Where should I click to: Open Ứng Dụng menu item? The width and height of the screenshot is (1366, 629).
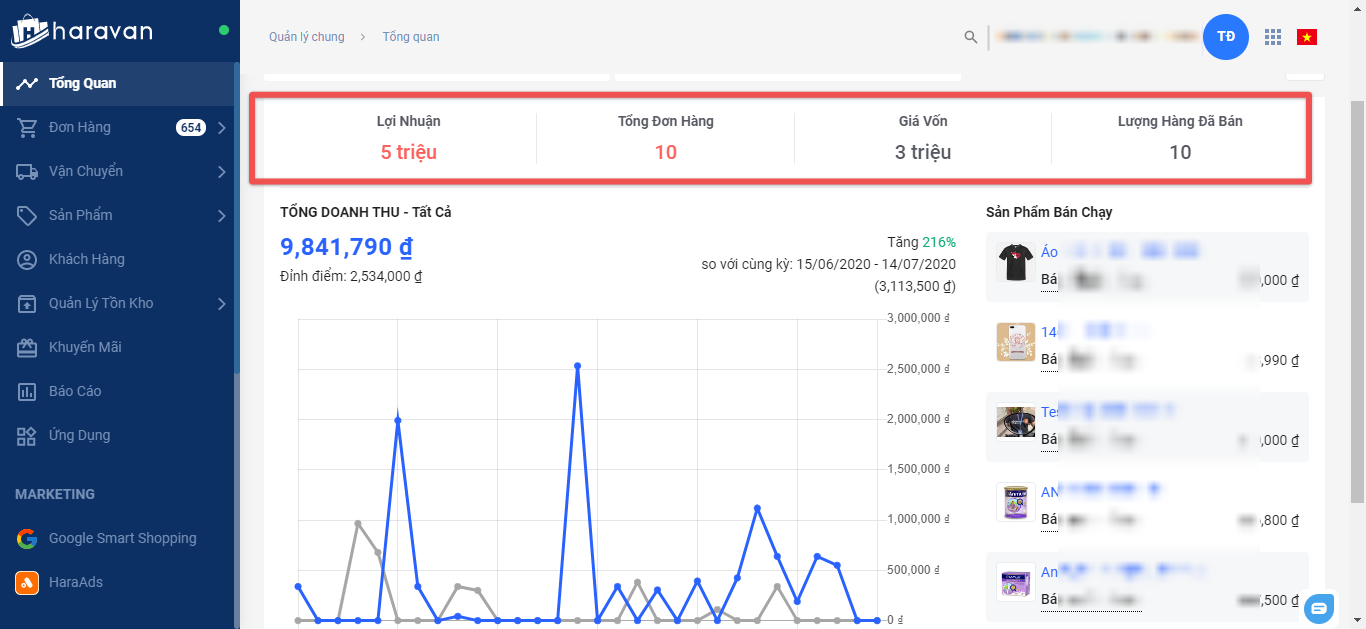[x=118, y=436]
